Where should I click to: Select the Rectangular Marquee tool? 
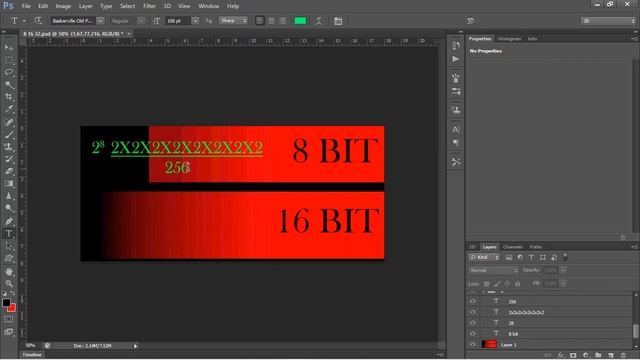click(x=9, y=60)
